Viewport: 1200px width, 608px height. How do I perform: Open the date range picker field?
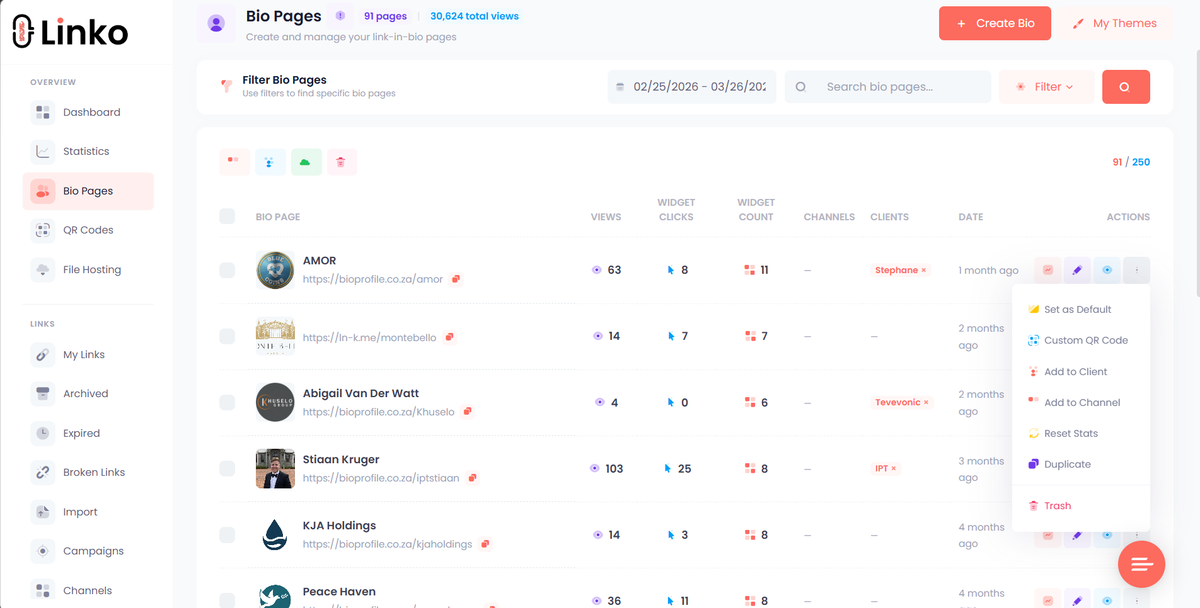[691, 87]
